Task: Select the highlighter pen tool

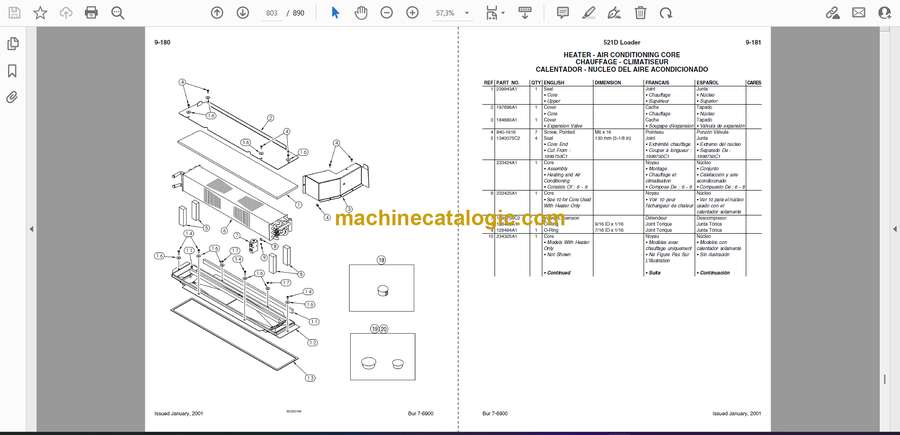Action: [x=588, y=13]
